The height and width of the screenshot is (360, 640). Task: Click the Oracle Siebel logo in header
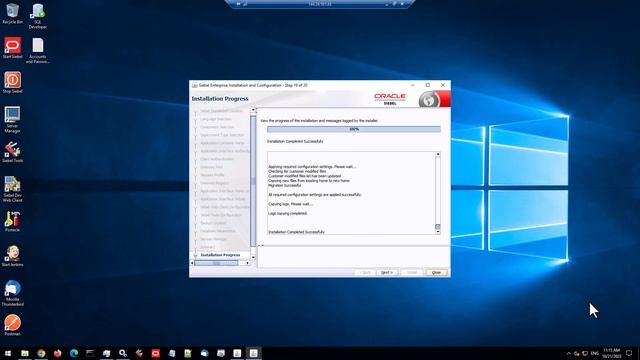(390, 99)
